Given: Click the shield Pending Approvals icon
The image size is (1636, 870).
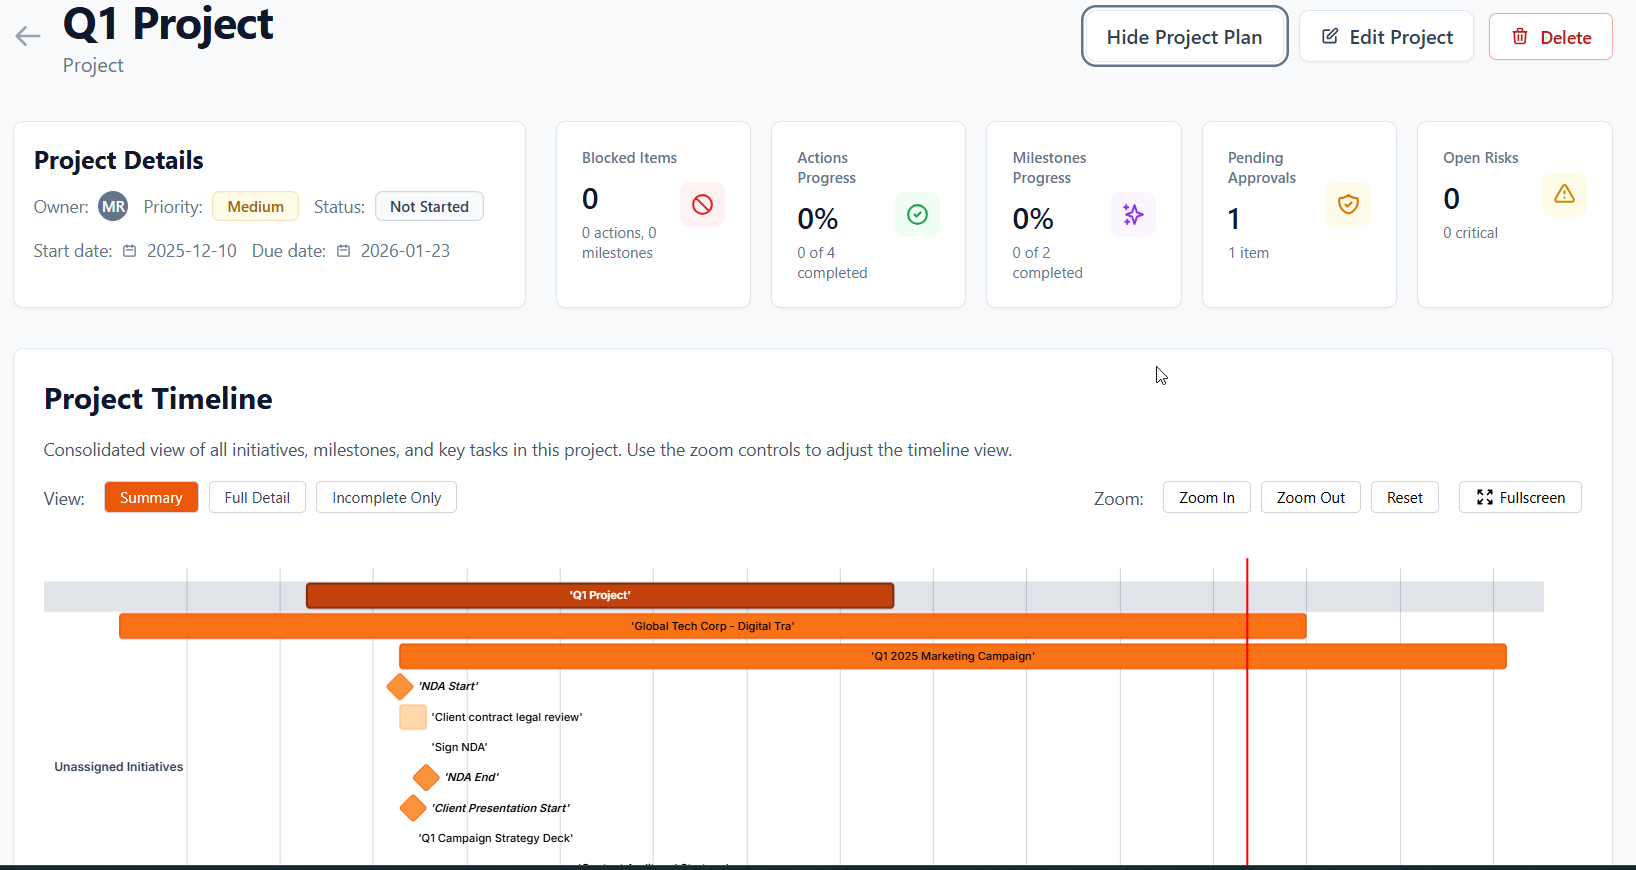Looking at the screenshot, I should point(1348,205).
